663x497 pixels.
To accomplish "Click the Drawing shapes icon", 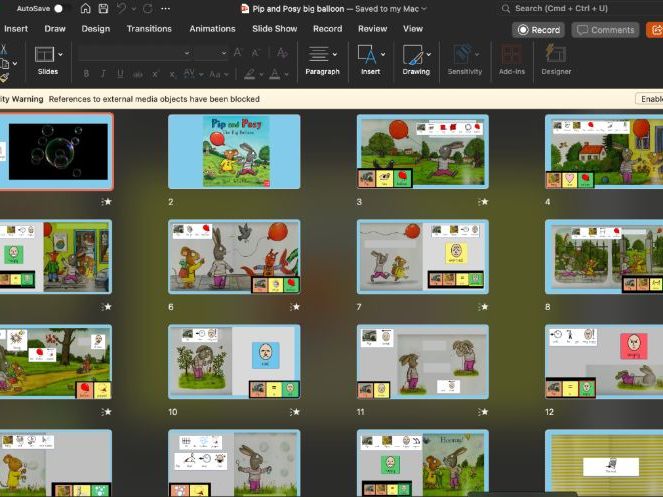I will point(413,55).
